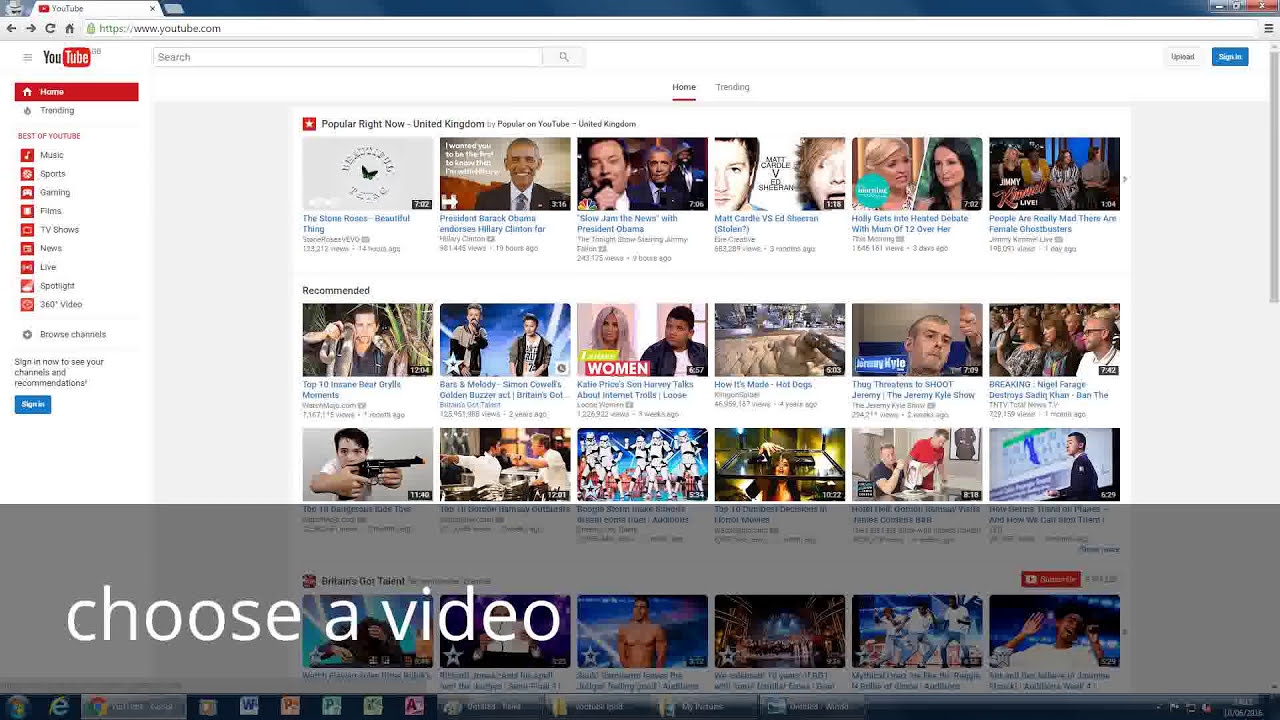Open Word from the taskbar
This screenshot has height=720, width=1280.
[249, 707]
